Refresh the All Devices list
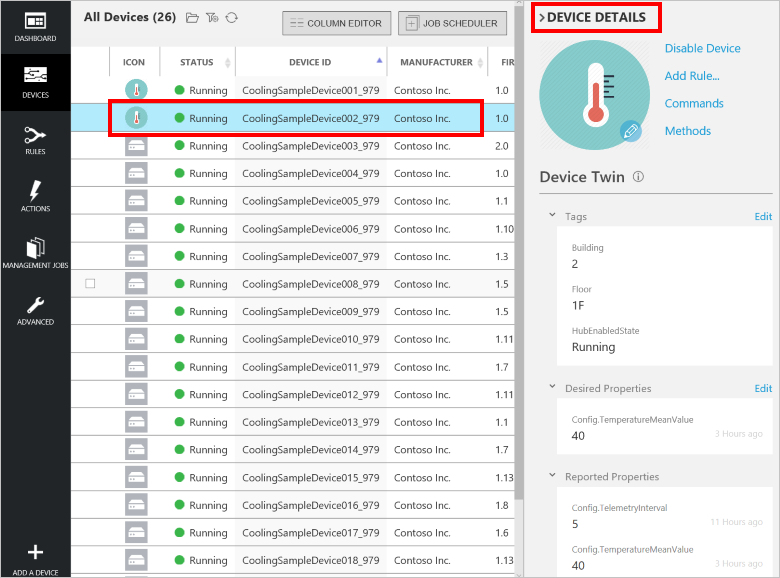This screenshot has height=578, width=780. point(232,18)
